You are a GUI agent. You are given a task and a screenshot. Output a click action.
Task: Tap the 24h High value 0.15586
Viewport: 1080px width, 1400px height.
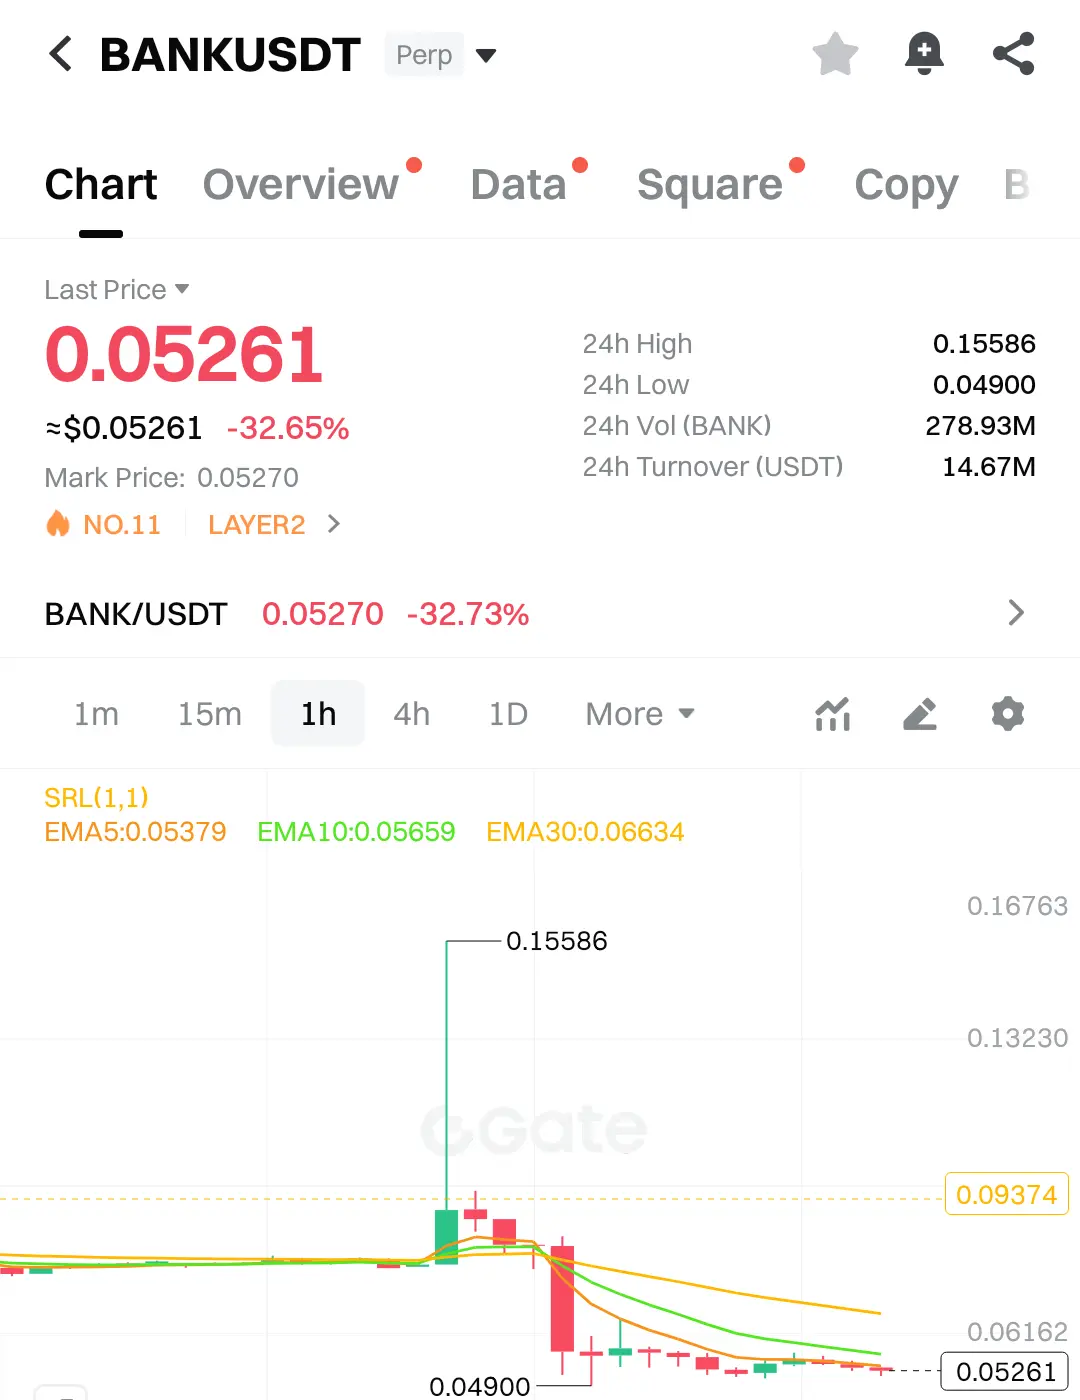tap(984, 344)
